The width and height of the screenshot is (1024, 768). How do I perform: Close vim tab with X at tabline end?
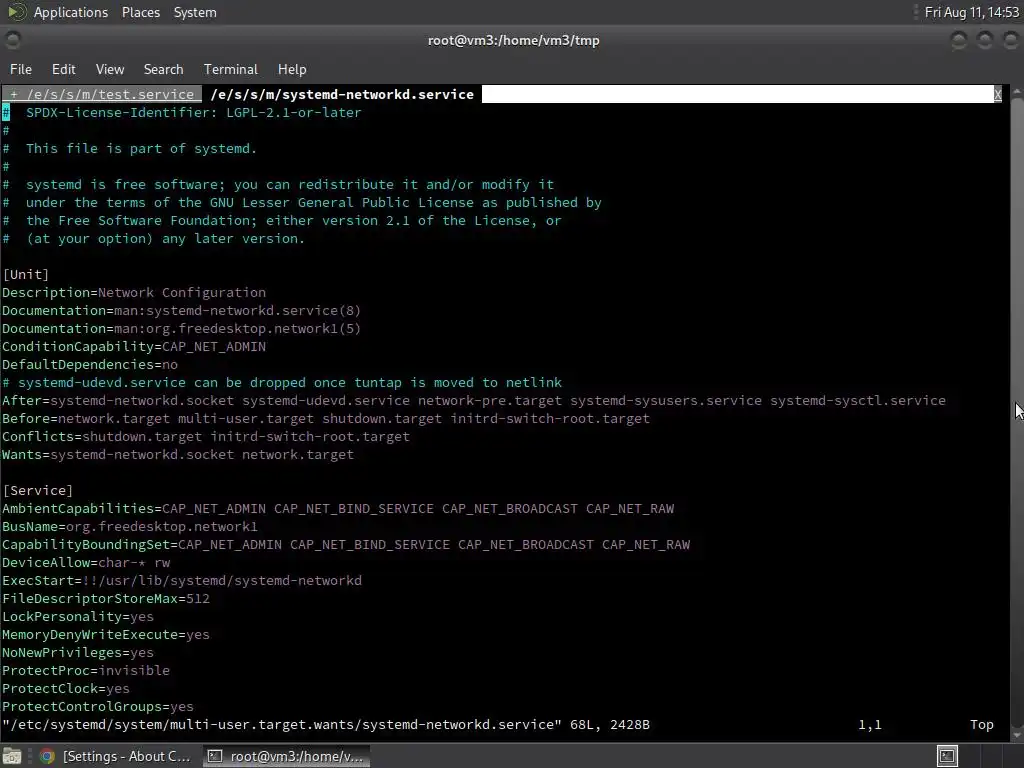point(997,95)
